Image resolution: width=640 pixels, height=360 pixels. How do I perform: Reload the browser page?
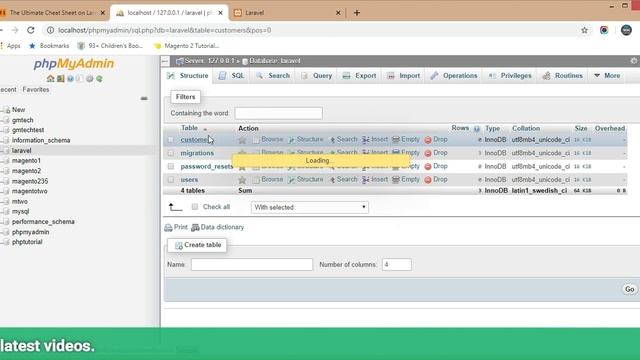pos(31,30)
